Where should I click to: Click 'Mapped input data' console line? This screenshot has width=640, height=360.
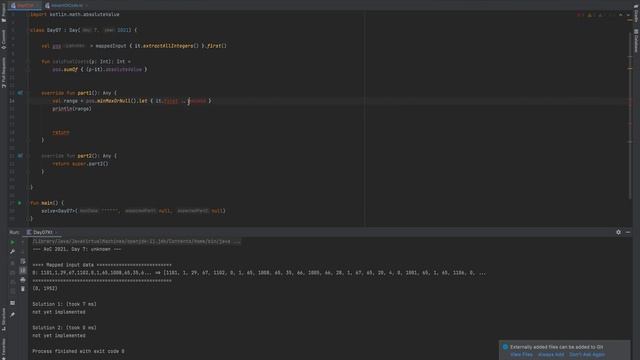click(x=102, y=265)
